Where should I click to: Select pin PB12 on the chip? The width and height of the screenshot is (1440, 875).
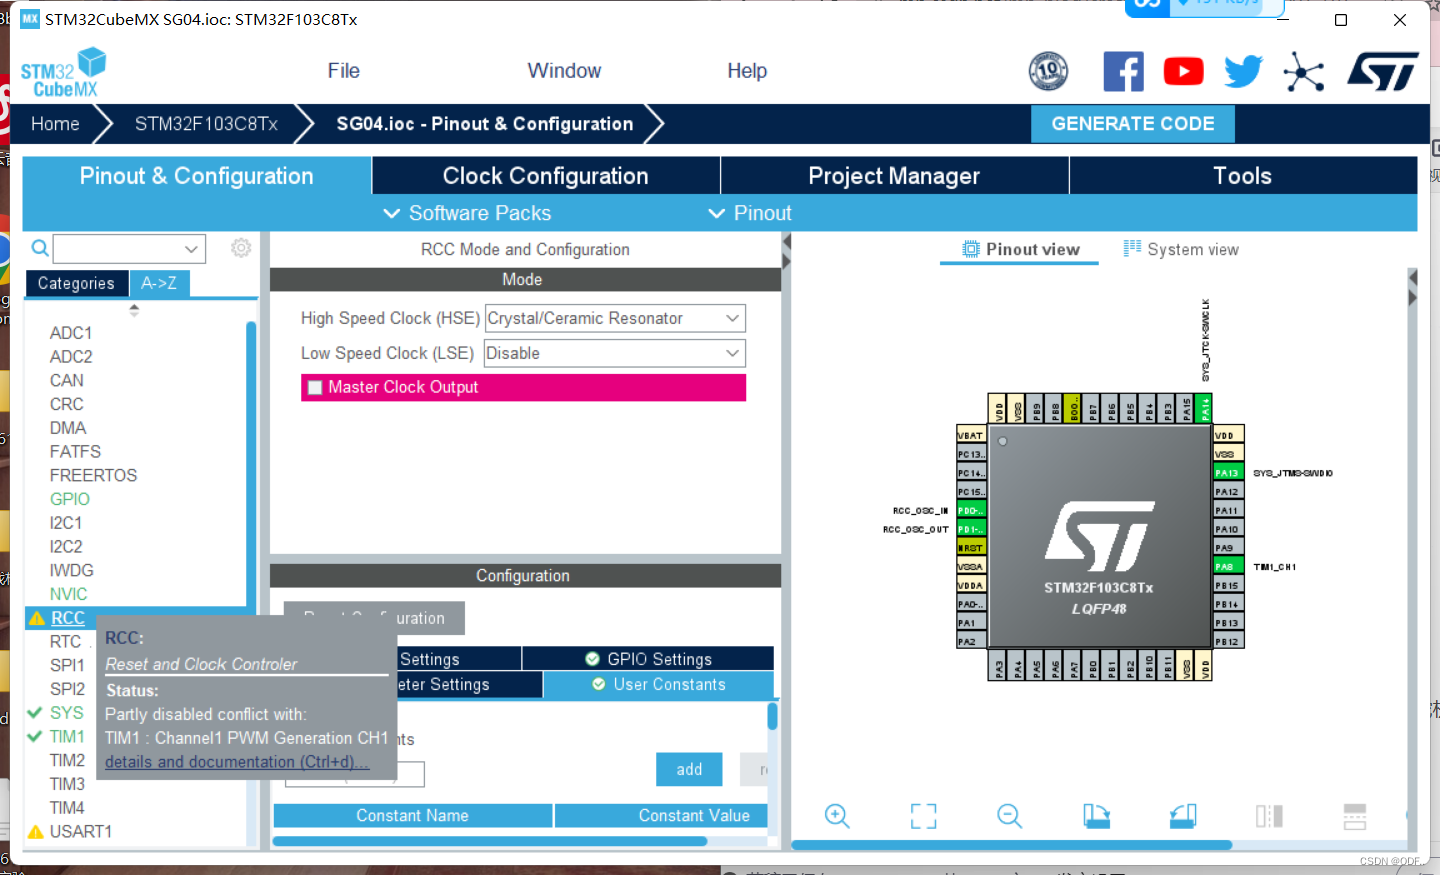tap(1228, 642)
